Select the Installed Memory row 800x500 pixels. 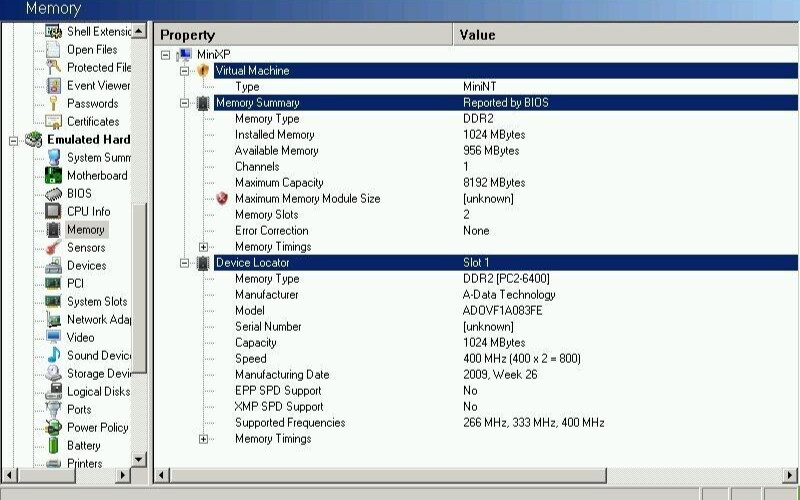(506, 135)
